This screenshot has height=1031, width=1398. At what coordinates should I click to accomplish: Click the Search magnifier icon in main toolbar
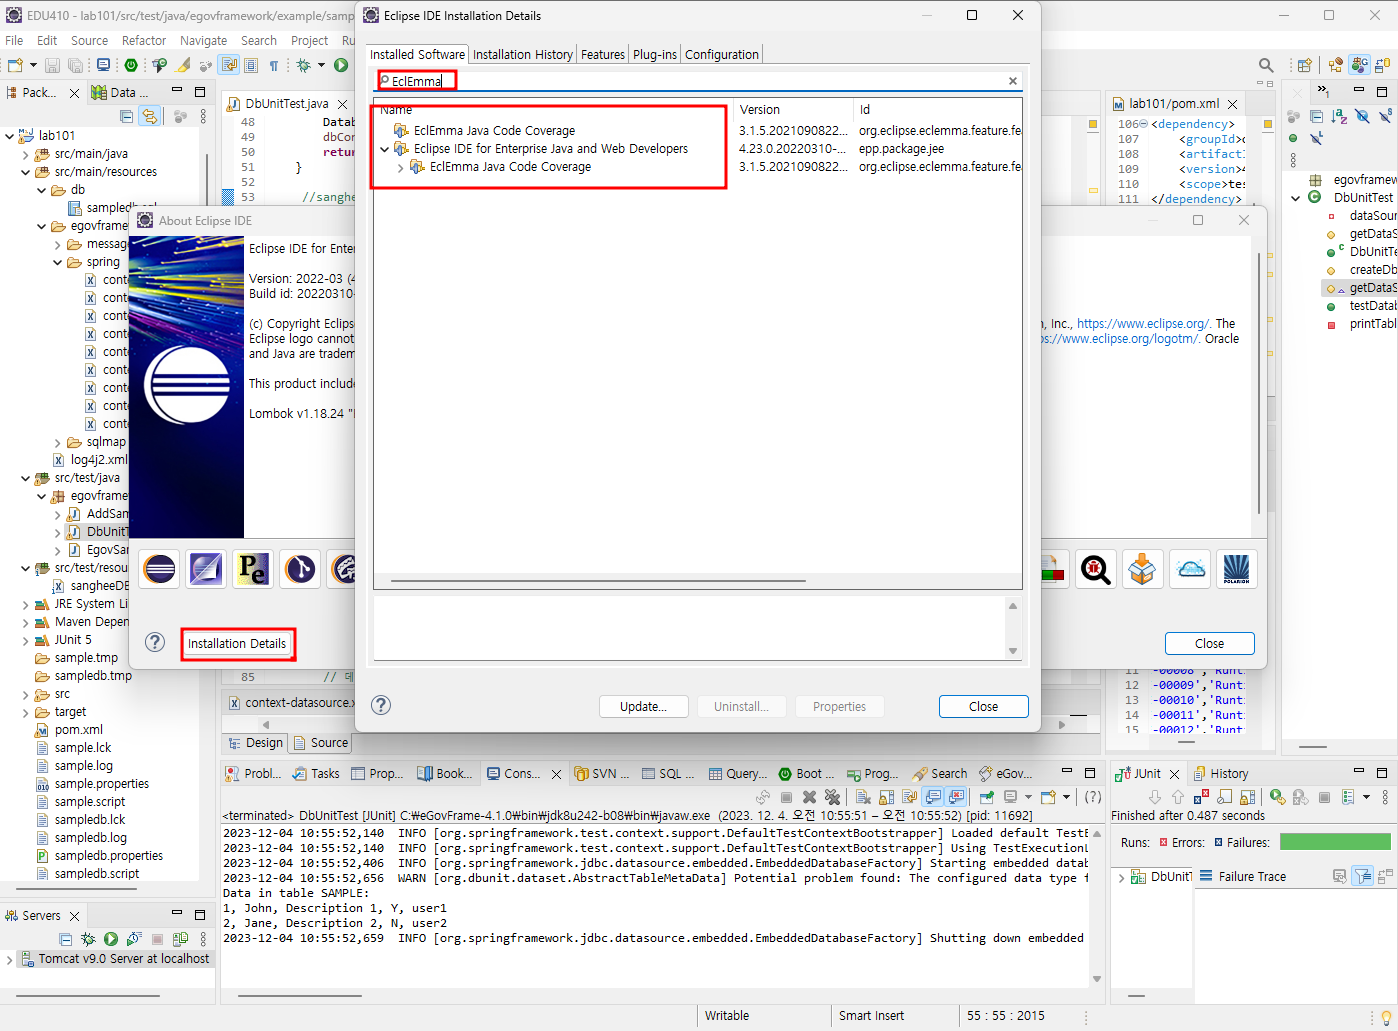tap(1266, 65)
